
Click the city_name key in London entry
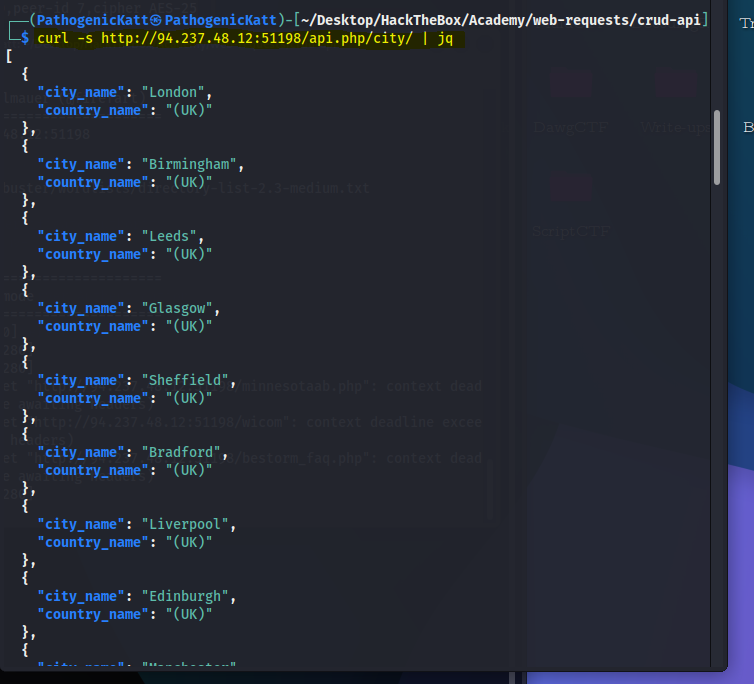coord(81,92)
